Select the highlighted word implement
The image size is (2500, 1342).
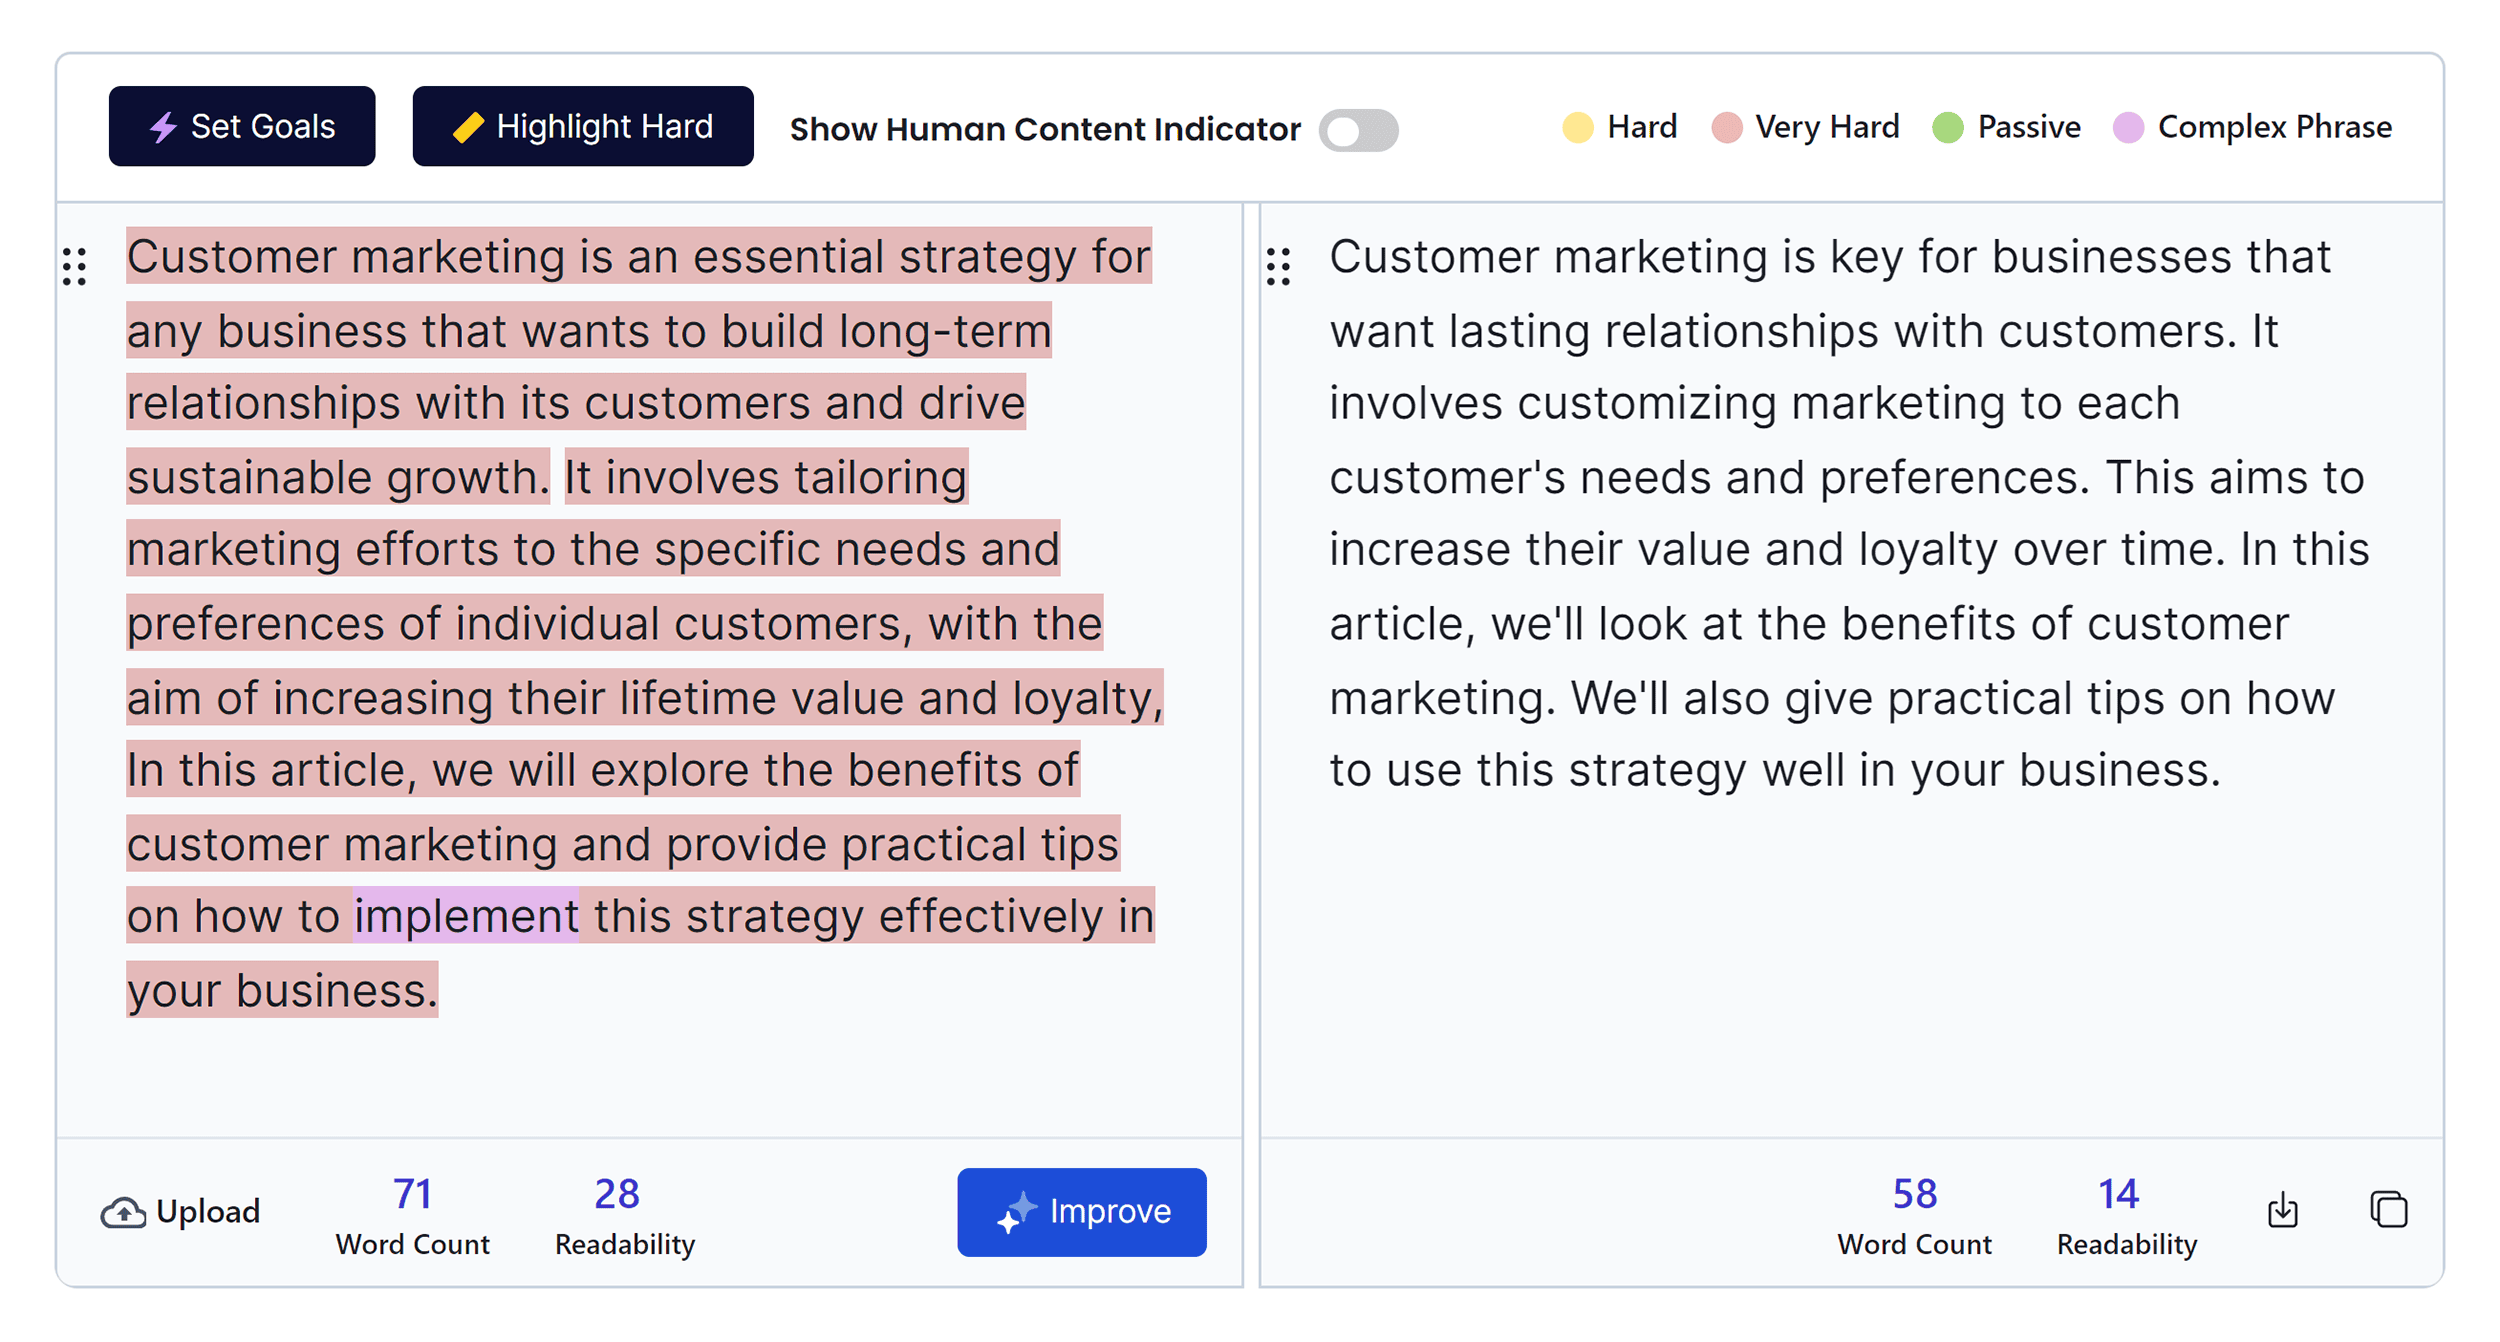[x=466, y=915]
